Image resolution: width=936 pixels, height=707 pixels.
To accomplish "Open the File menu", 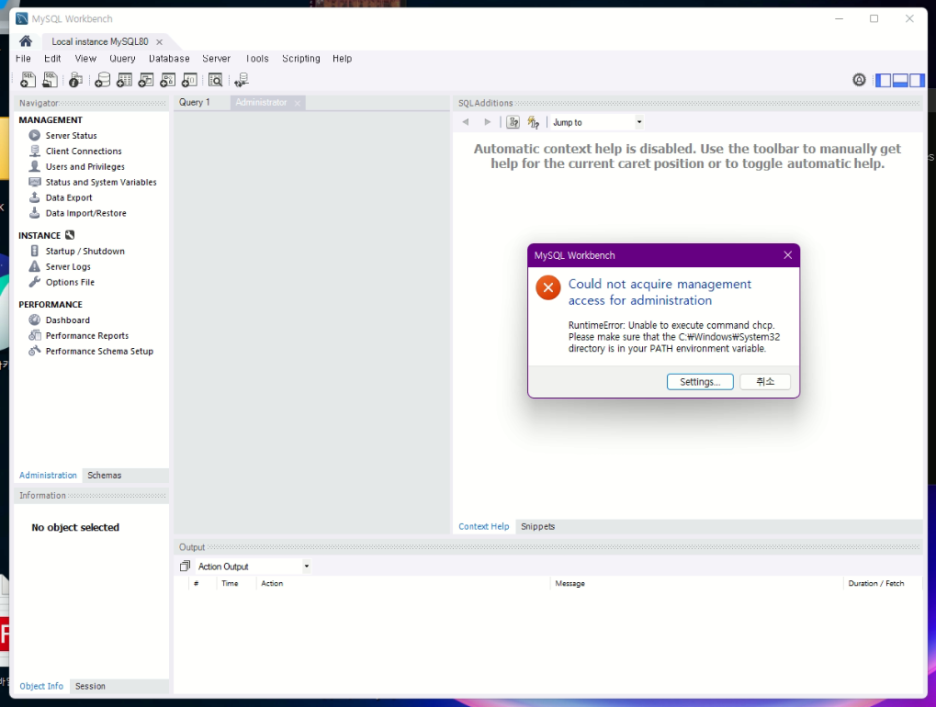I will point(23,59).
